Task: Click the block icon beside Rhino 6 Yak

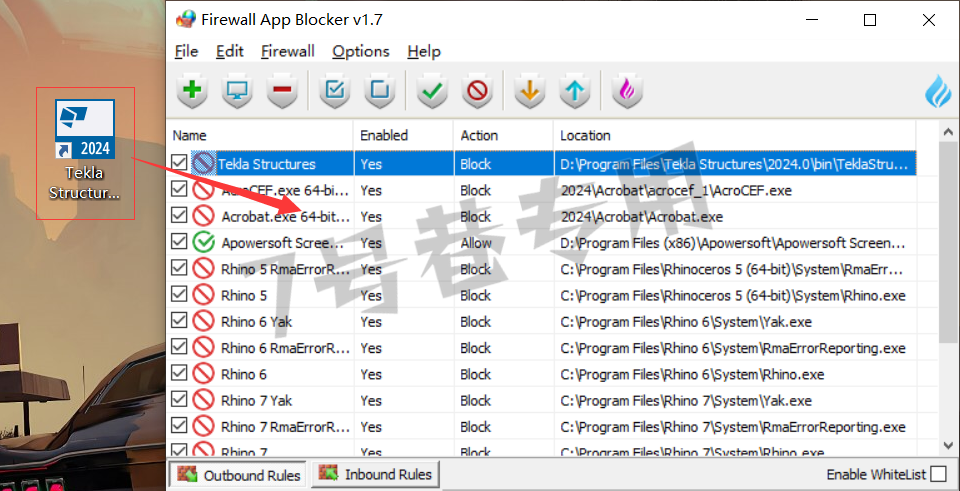Action: click(x=203, y=321)
